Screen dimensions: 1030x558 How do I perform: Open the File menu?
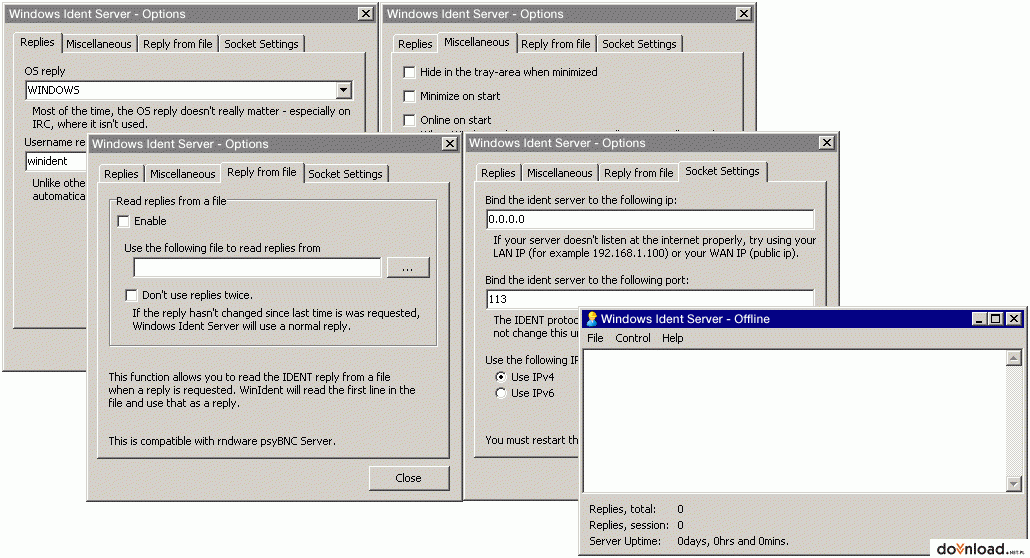pyautogui.click(x=595, y=338)
